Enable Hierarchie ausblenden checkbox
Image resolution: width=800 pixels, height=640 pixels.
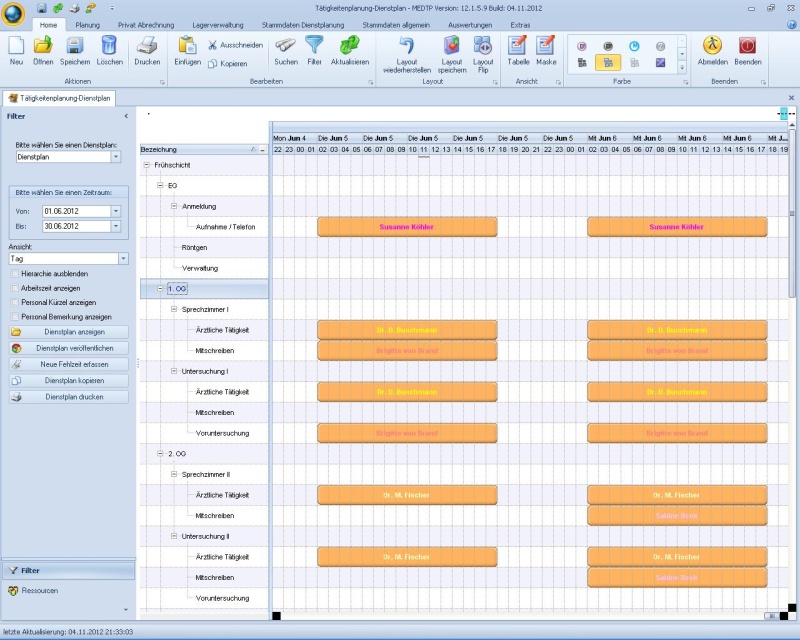pyautogui.click(x=14, y=273)
